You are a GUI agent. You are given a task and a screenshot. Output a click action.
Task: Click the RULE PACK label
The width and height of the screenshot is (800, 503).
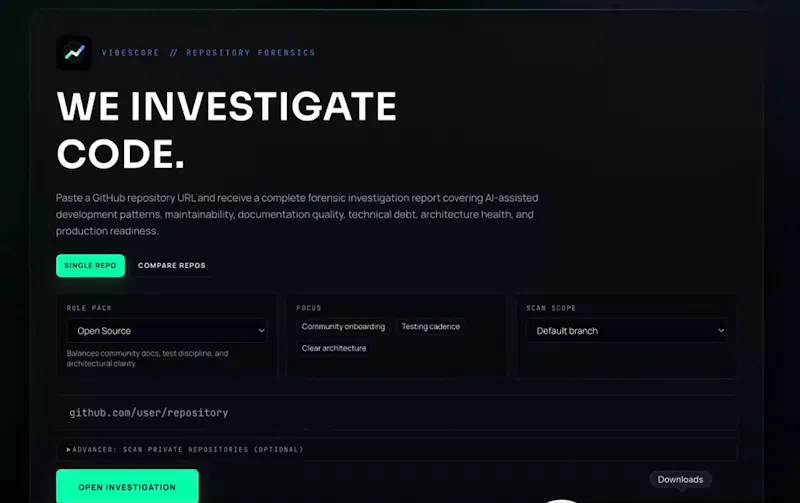pos(89,308)
